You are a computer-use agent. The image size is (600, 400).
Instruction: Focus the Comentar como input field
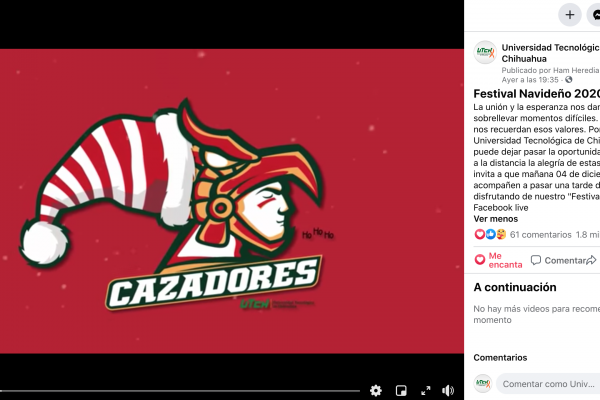(548, 384)
